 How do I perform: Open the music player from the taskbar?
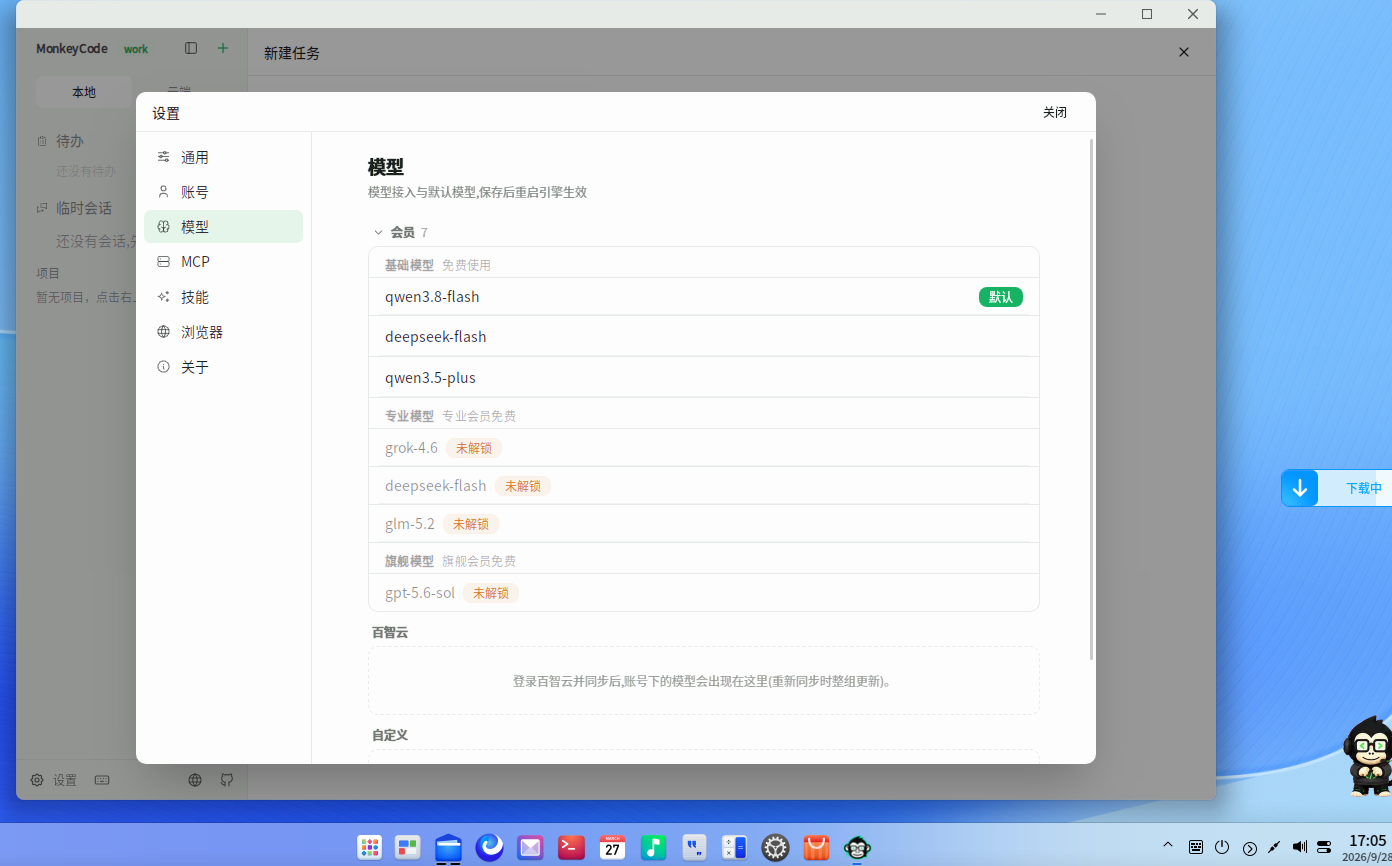point(653,848)
